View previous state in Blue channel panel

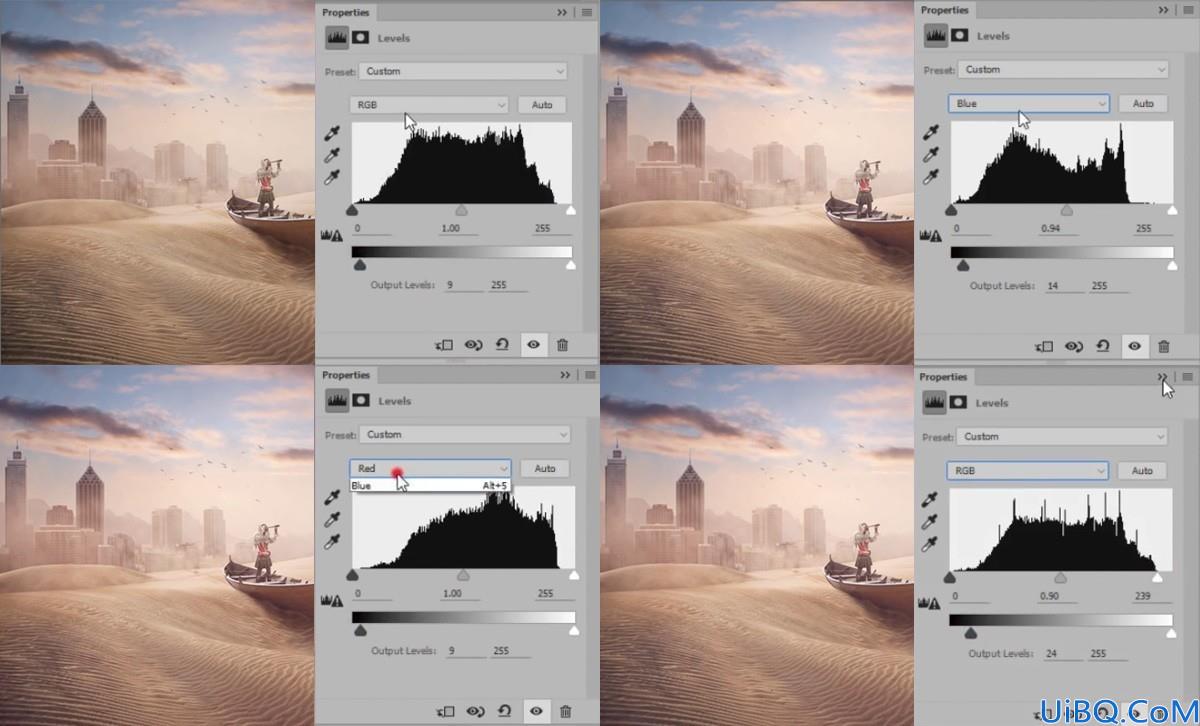[x=1074, y=346]
